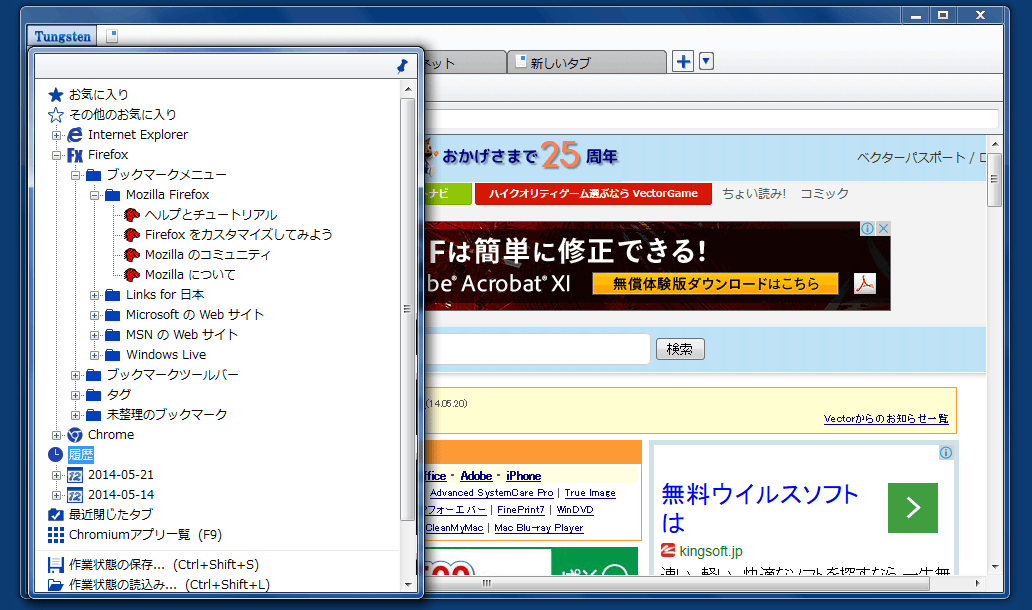Click the kingsoft.jp red logo icon
This screenshot has height=610, width=1032.
click(668, 550)
